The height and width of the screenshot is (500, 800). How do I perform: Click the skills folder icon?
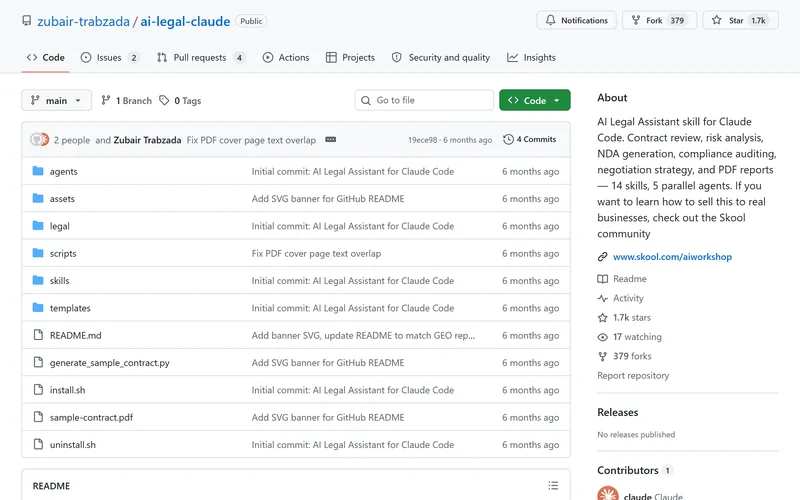(38, 280)
